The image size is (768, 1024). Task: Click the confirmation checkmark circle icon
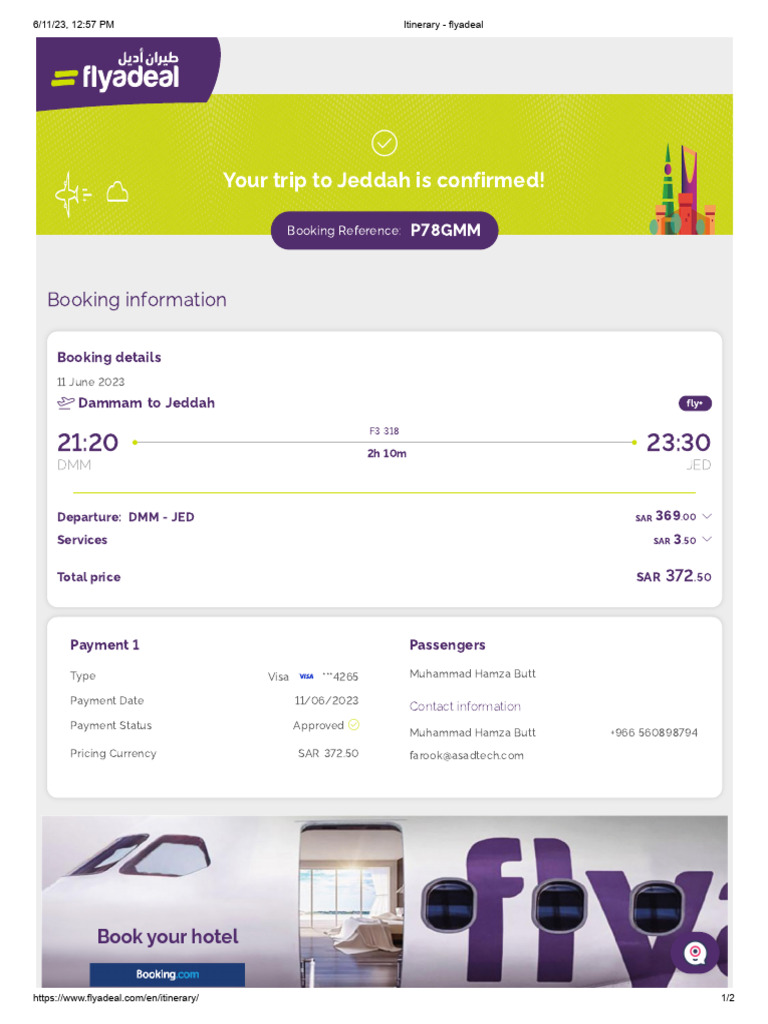[384, 143]
